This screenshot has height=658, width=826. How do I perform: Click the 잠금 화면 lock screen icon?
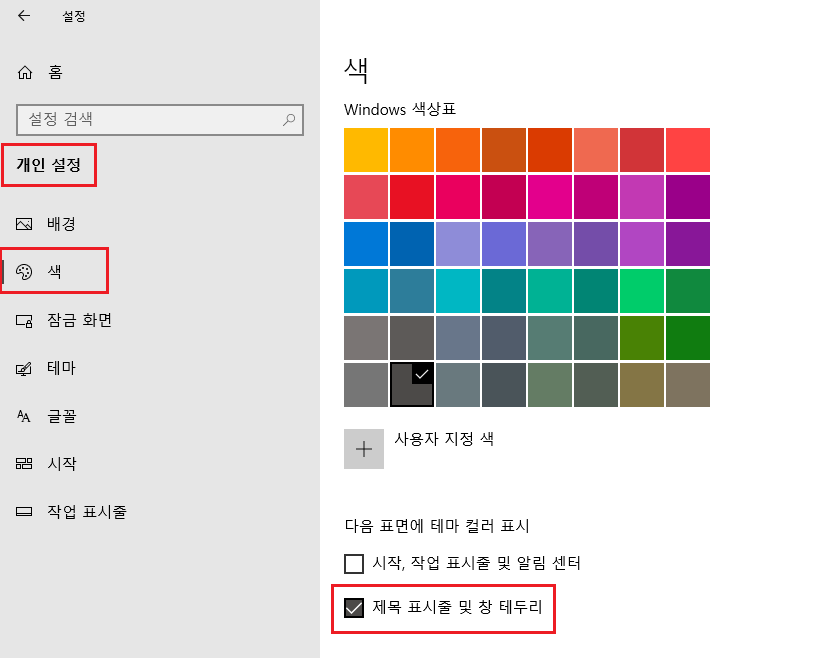pos(24,320)
